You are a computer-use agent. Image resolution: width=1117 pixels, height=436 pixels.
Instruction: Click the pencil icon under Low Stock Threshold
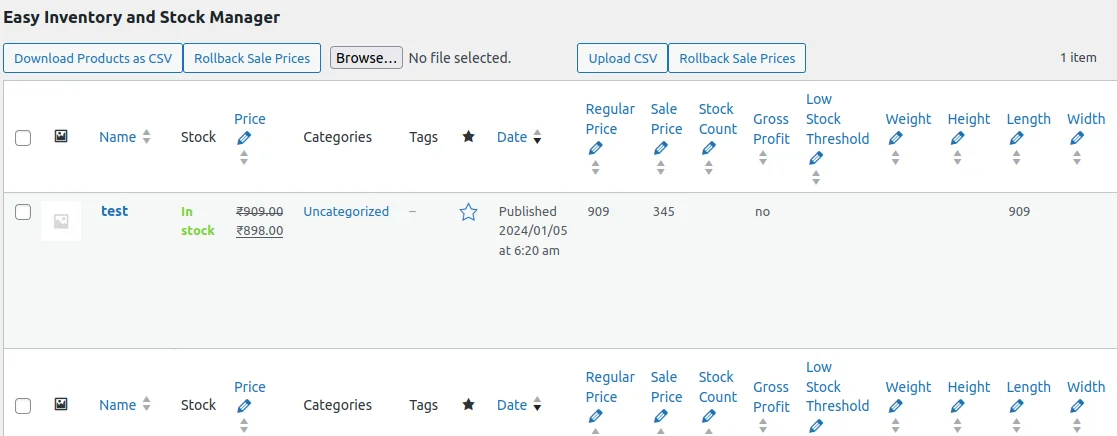tap(816, 158)
